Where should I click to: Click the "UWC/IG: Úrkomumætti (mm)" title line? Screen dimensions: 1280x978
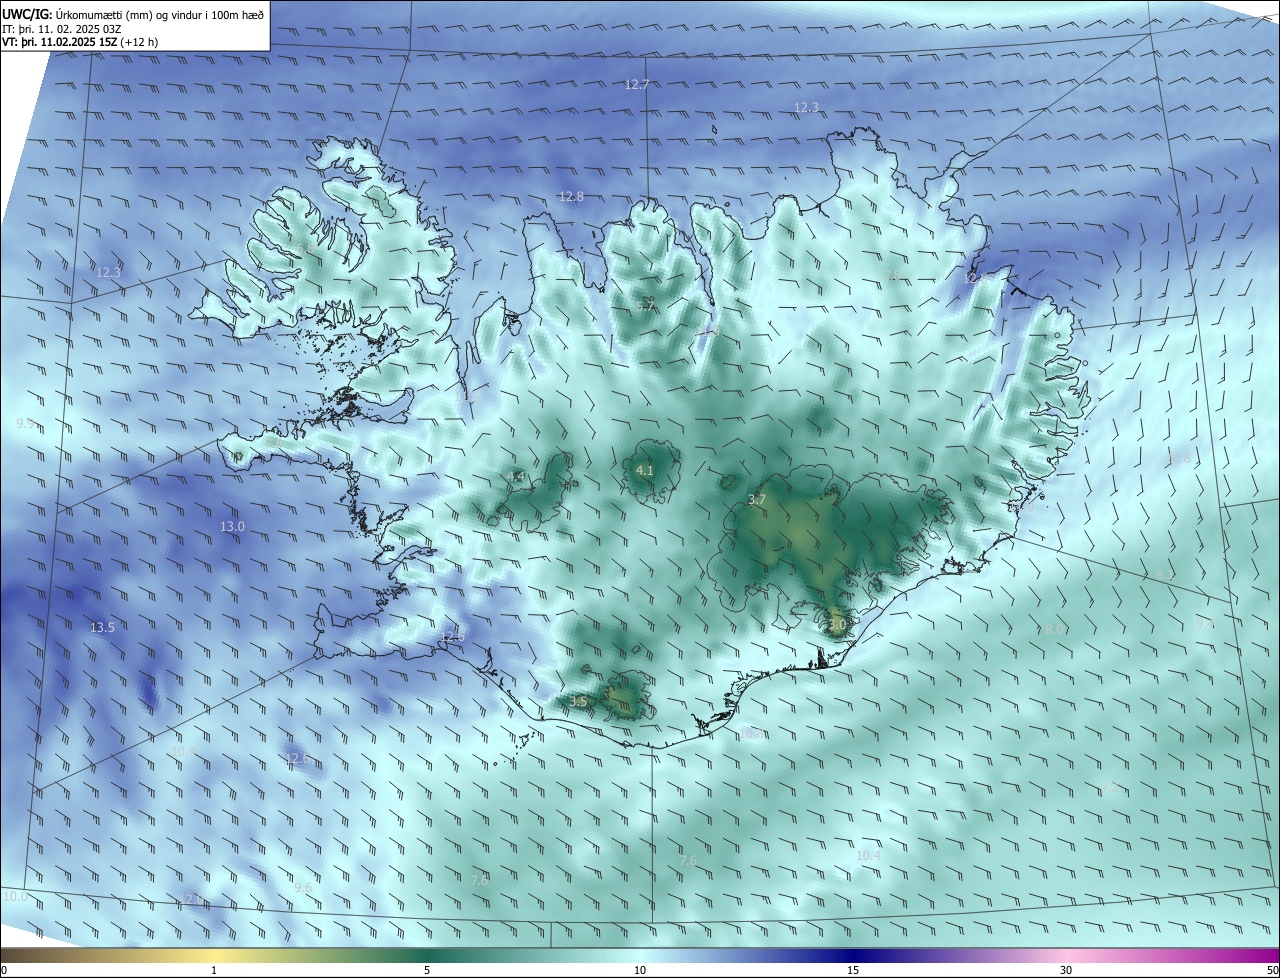[133, 13]
